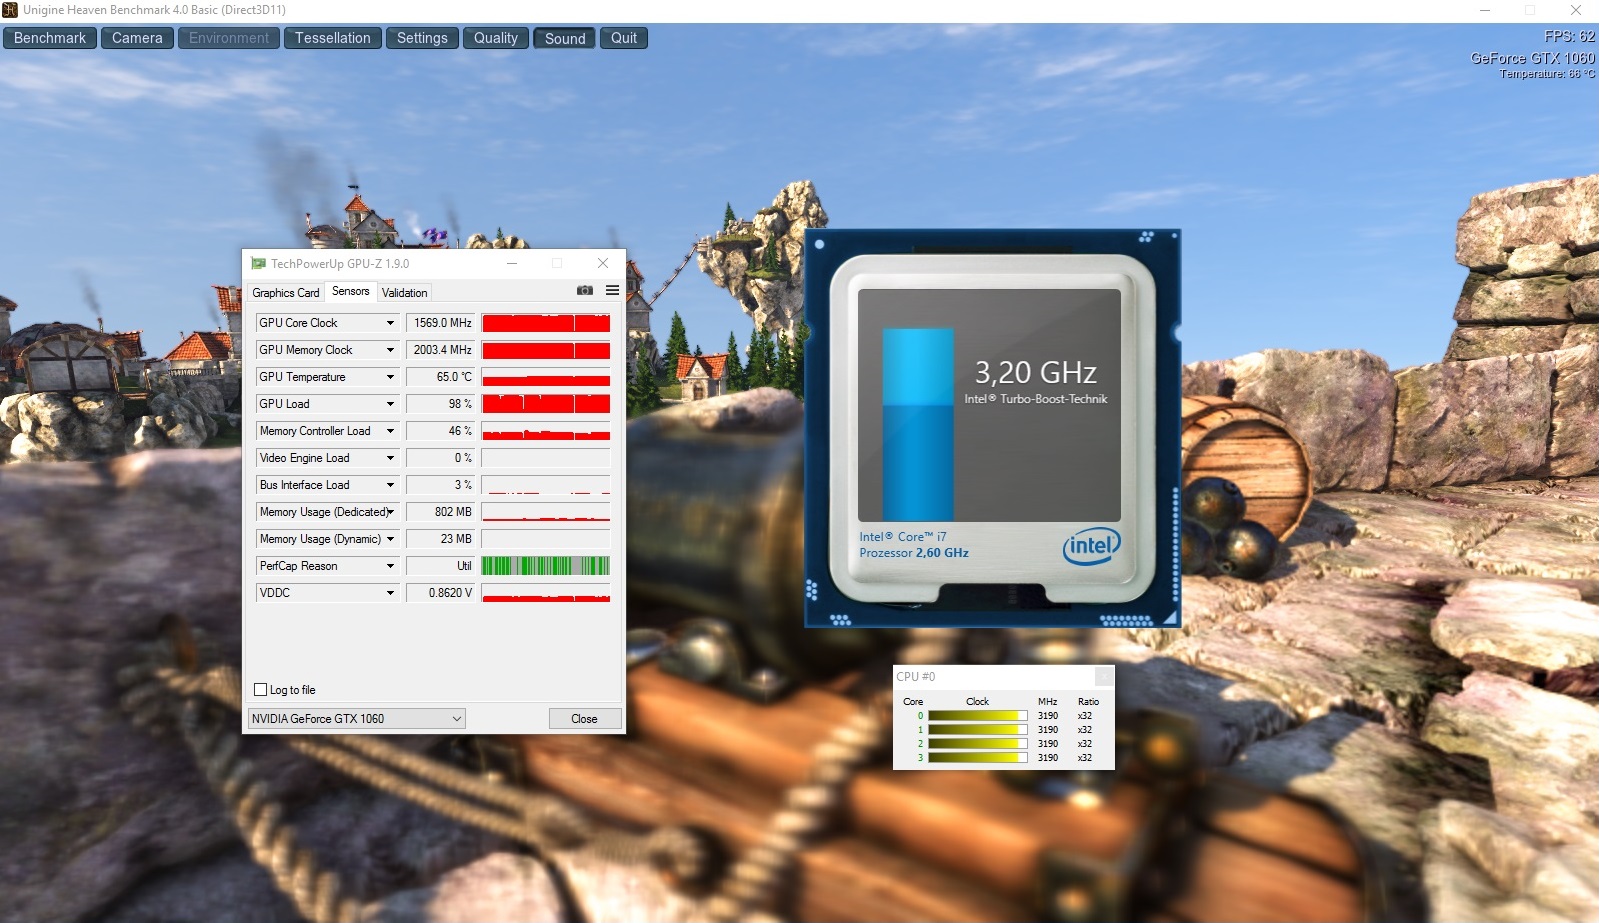Click the 0.8620 V VDDC value

tap(441, 593)
